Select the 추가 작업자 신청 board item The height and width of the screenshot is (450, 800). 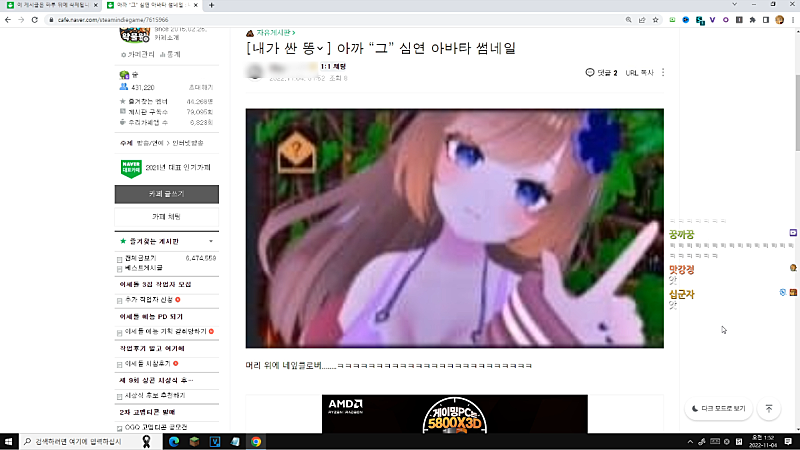148,300
